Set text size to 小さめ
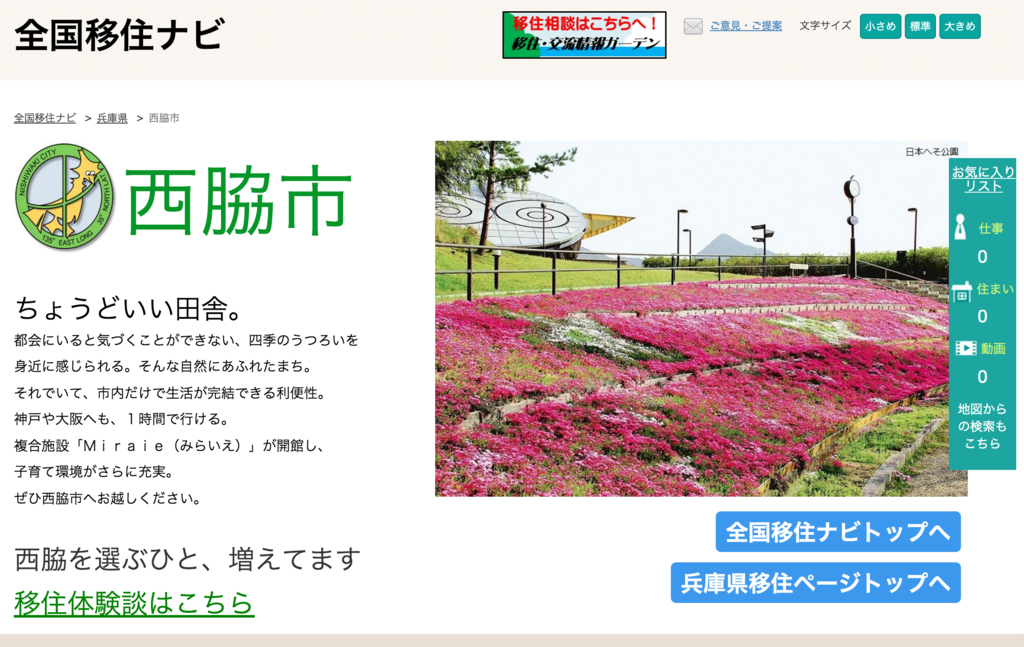 pyautogui.click(x=880, y=26)
